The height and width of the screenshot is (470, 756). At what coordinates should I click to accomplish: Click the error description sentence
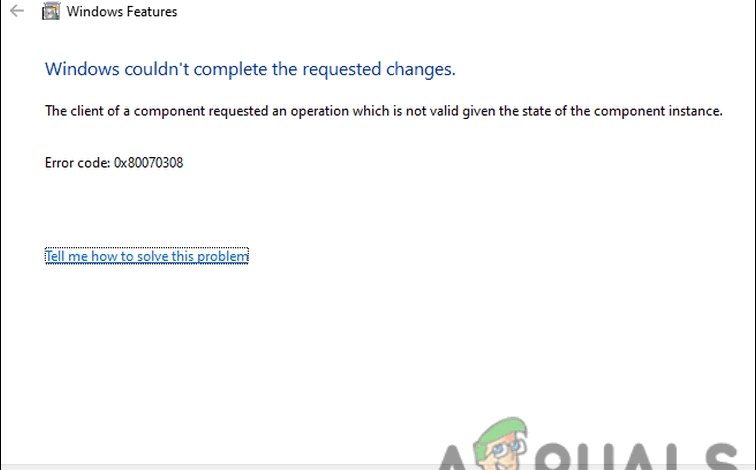click(383, 111)
